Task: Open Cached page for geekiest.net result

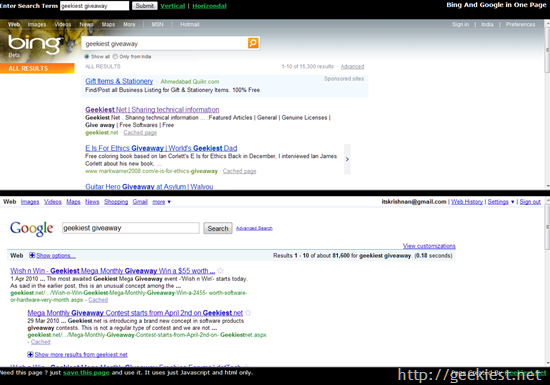Action: pos(140,133)
